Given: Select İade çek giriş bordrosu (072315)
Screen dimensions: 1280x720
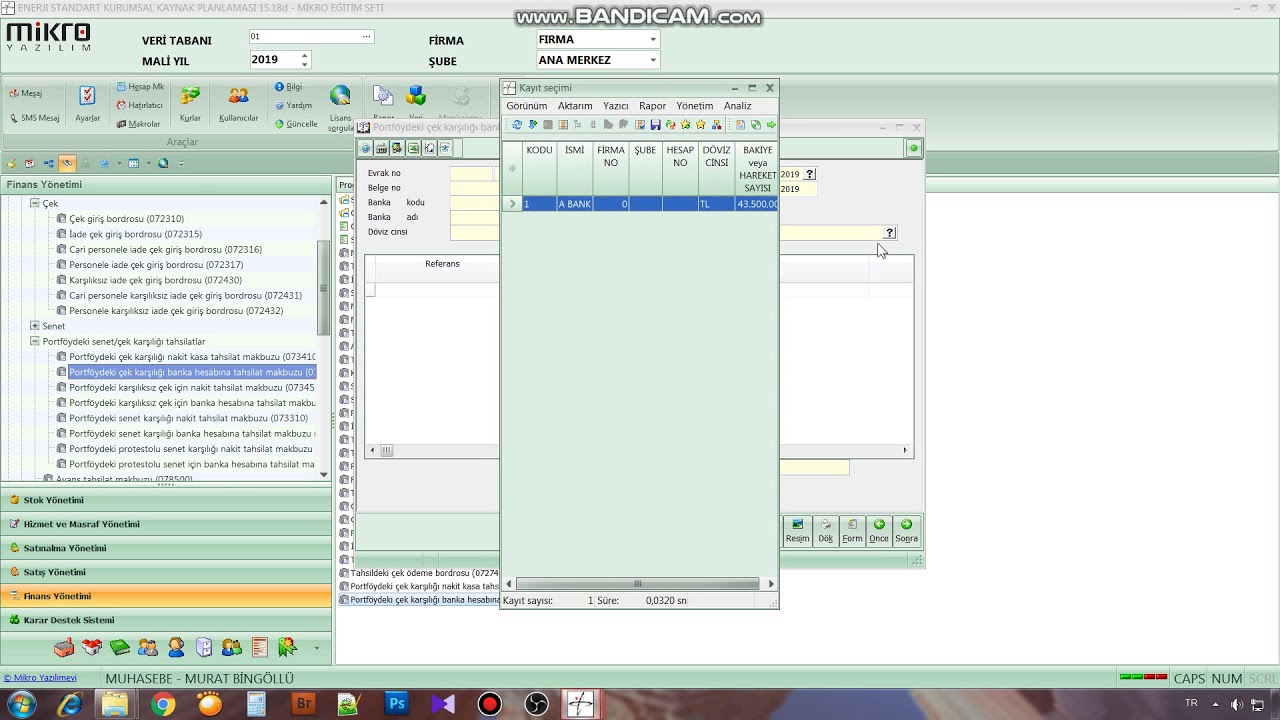Looking at the screenshot, I should coord(135,234).
